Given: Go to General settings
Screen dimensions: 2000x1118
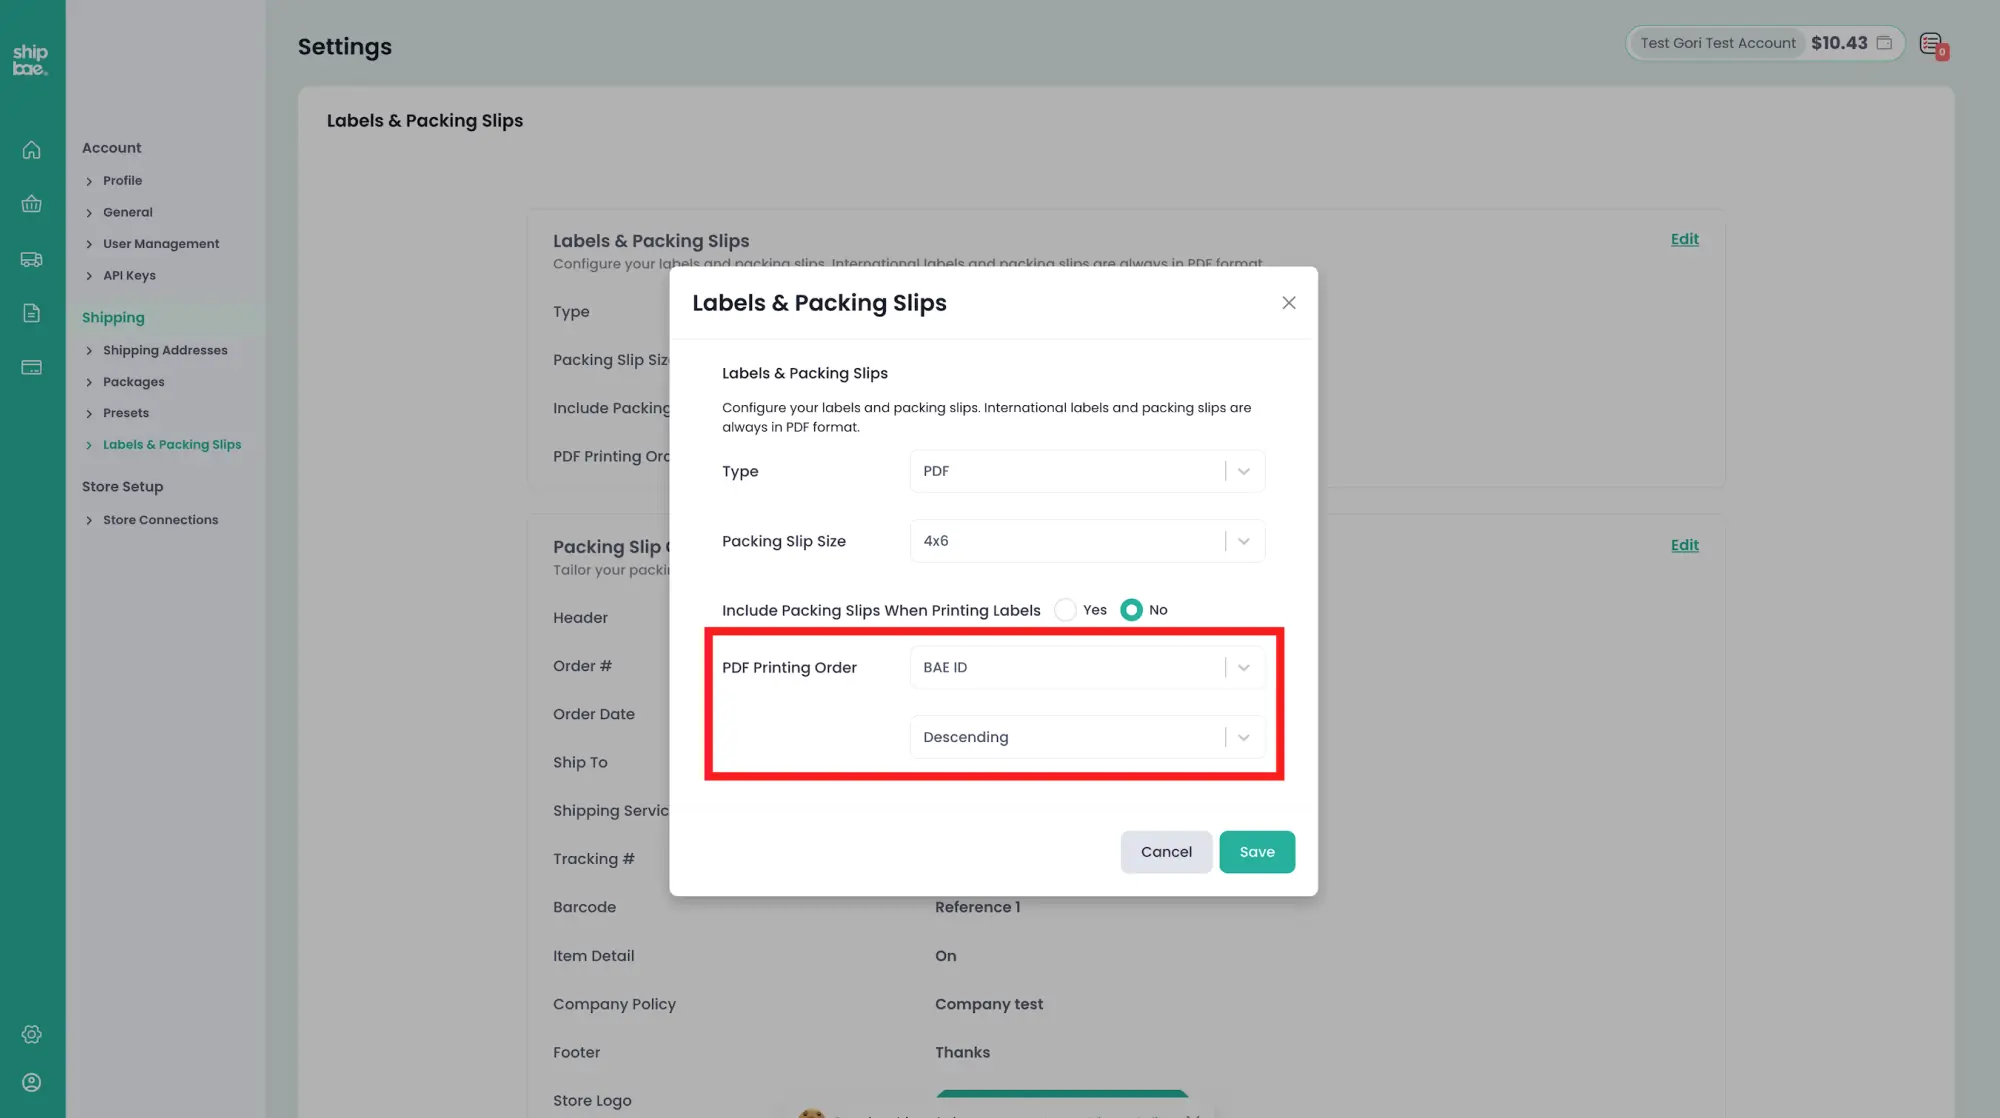Looking at the screenshot, I should point(127,212).
